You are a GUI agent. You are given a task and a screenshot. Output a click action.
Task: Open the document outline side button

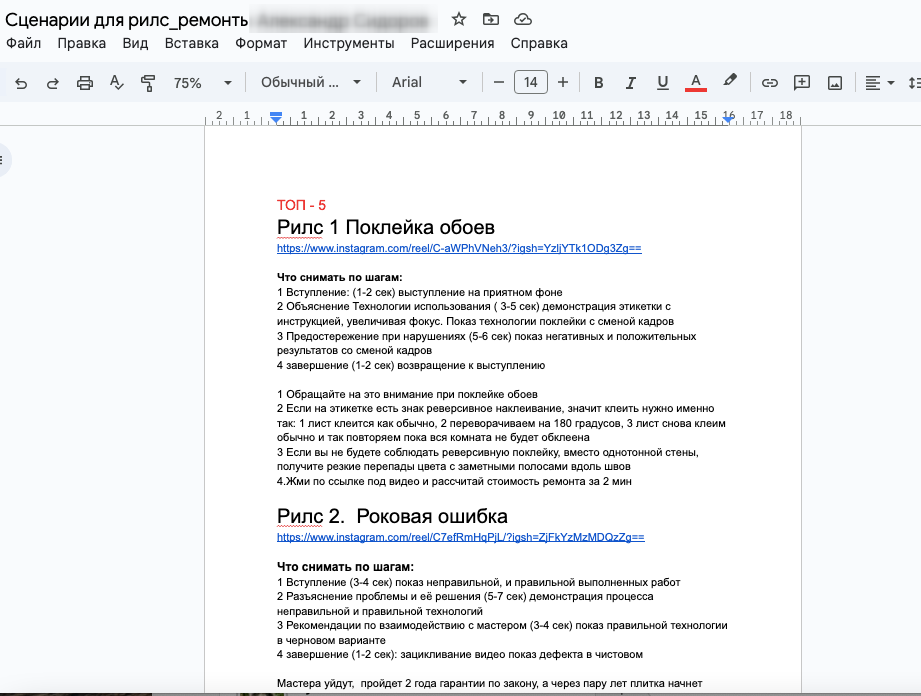pos(3,160)
